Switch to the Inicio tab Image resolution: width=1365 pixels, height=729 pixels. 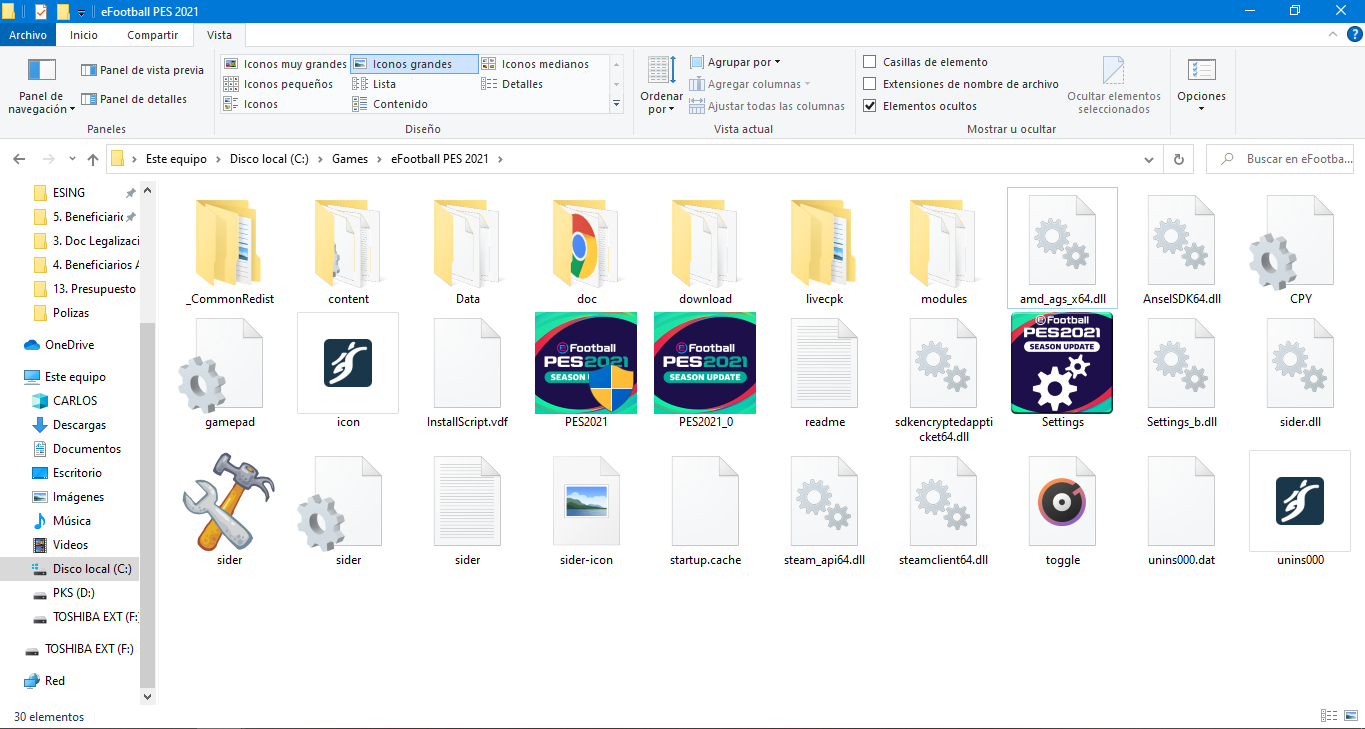click(x=84, y=34)
